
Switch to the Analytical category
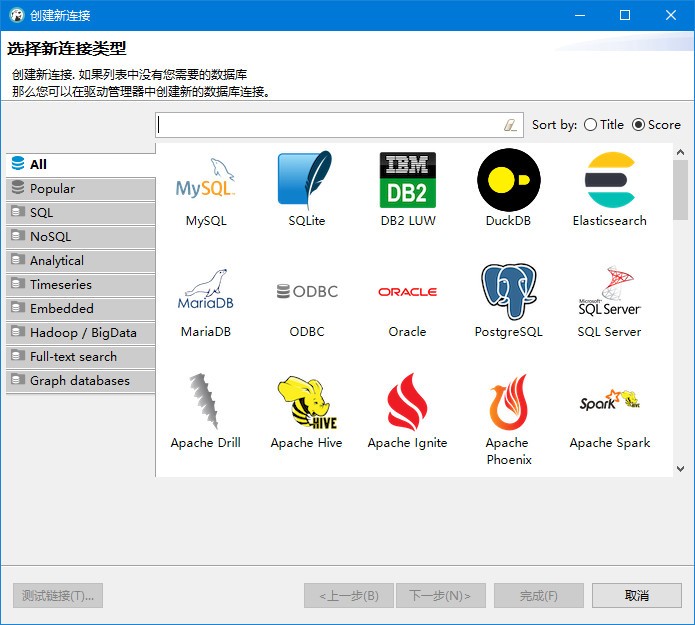[81, 261]
